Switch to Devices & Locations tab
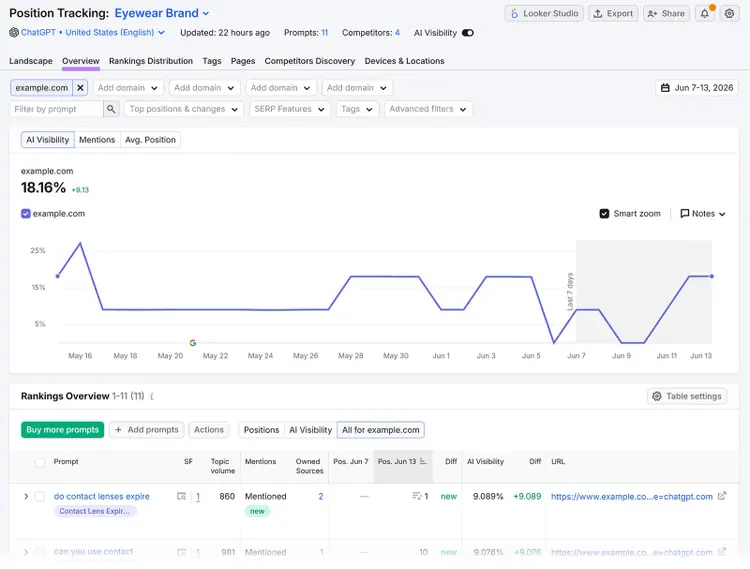Image resolution: width=750 pixels, height=569 pixels. point(404,61)
